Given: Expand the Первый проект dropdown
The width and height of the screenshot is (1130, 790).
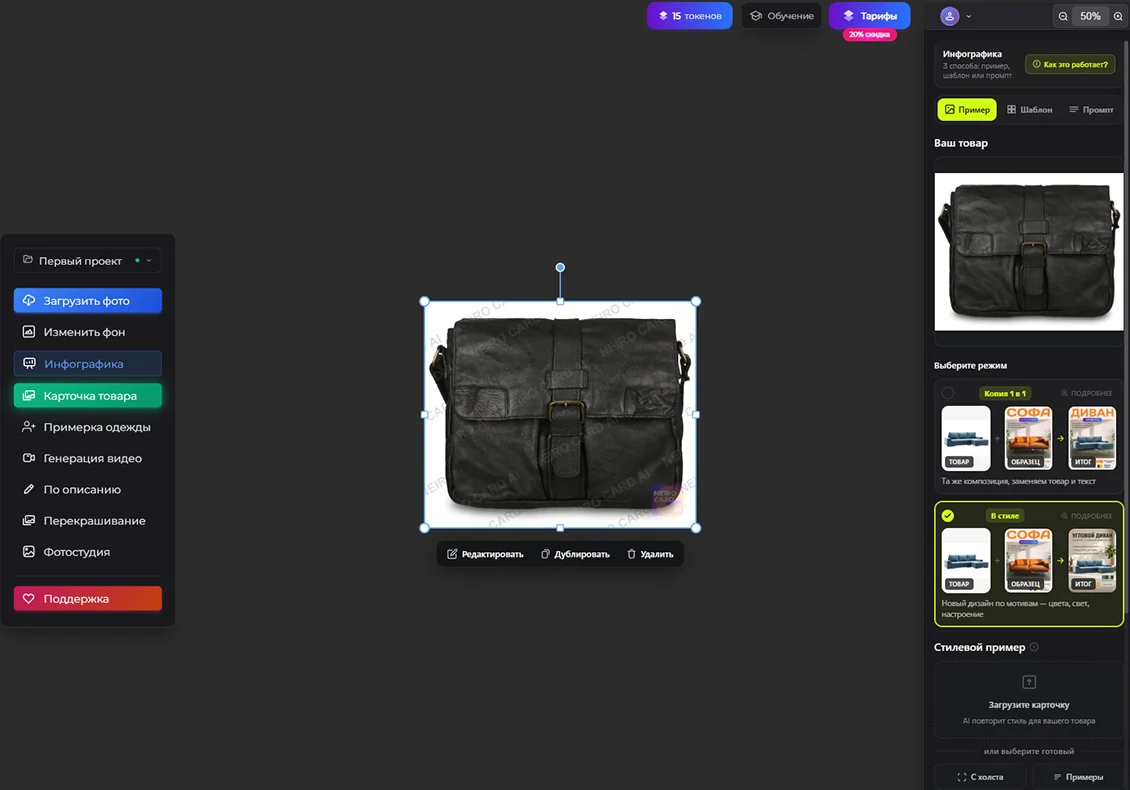Looking at the screenshot, I should pyautogui.click(x=87, y=260).
